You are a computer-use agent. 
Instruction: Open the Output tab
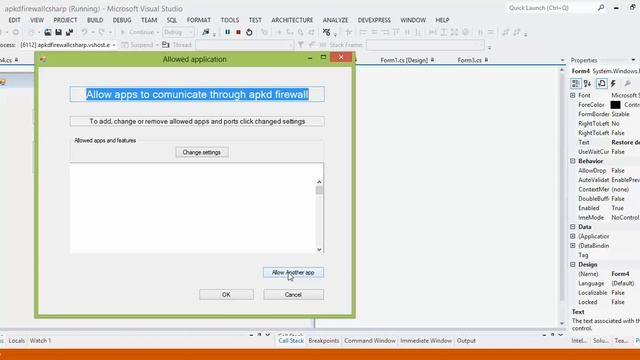click(x=466, y=340)
